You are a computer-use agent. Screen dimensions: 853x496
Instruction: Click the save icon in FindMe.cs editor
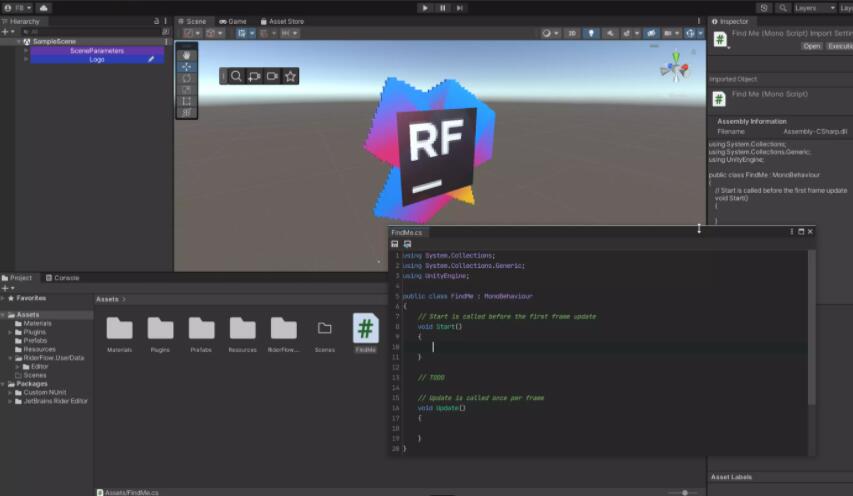click(x=395, y=244)
